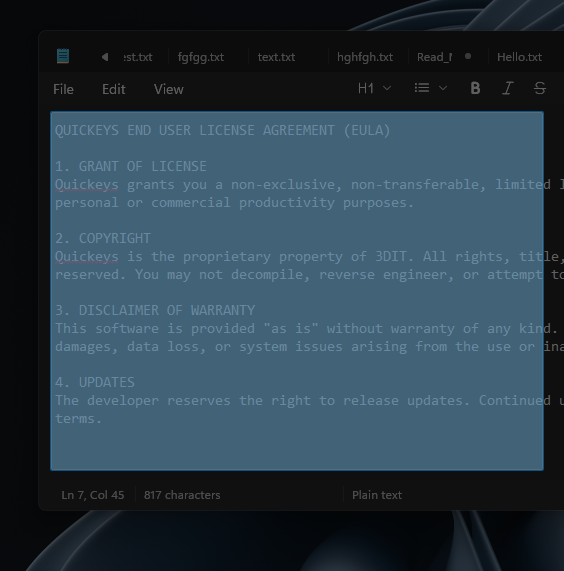
Task: Open the File menu
Action: point(63,89)
